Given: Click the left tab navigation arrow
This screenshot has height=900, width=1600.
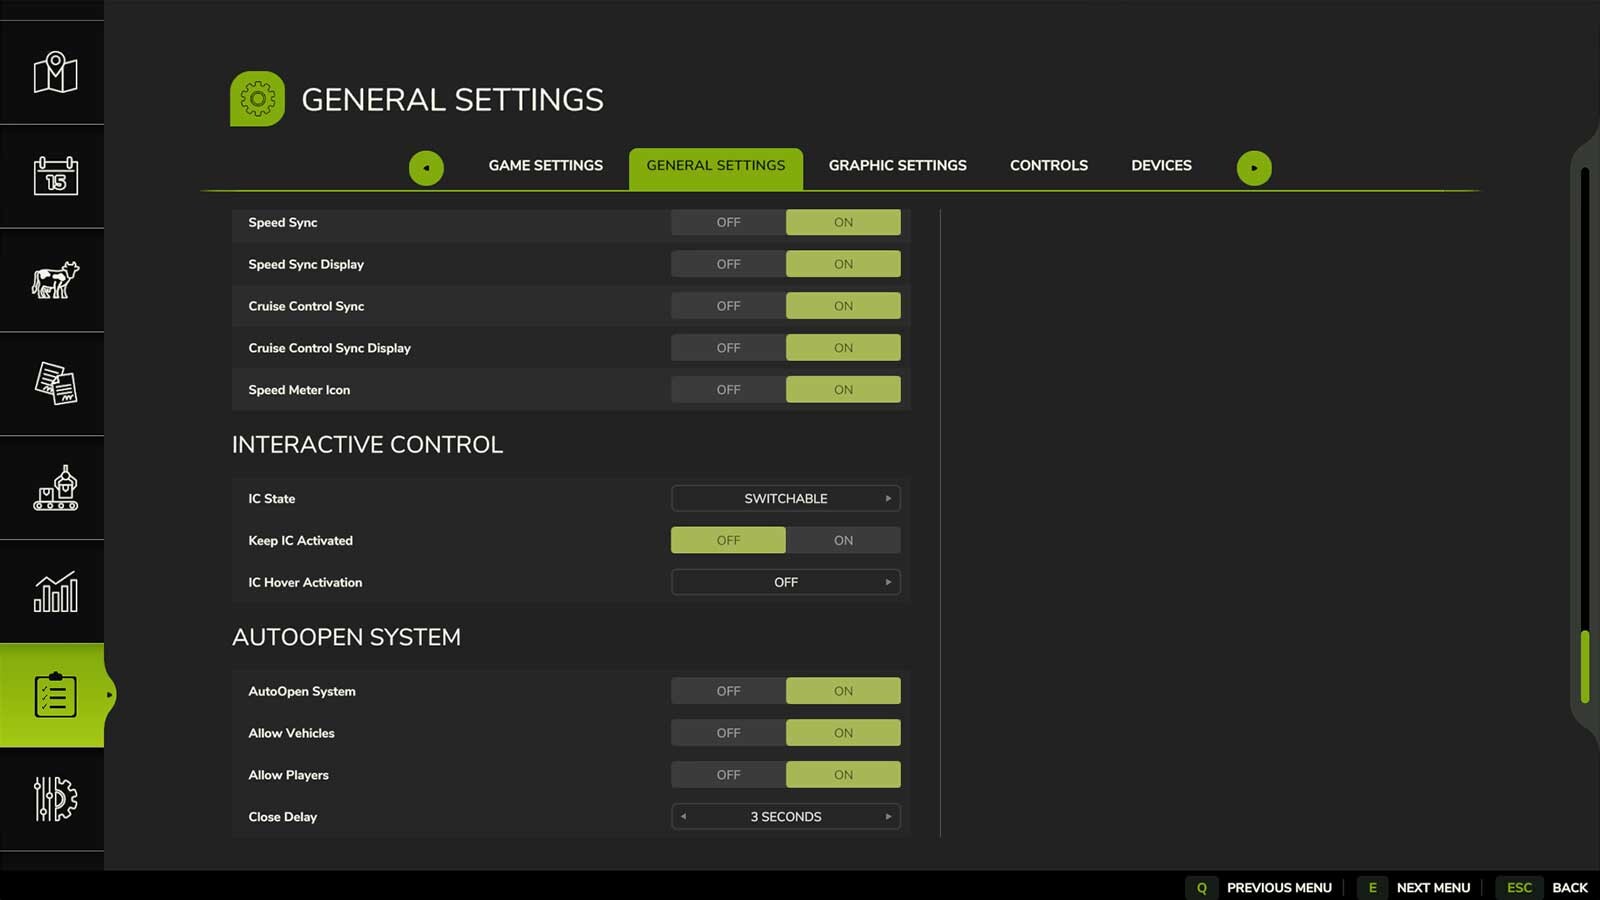Looking at the screenshot, I should [x=426, y=168].
